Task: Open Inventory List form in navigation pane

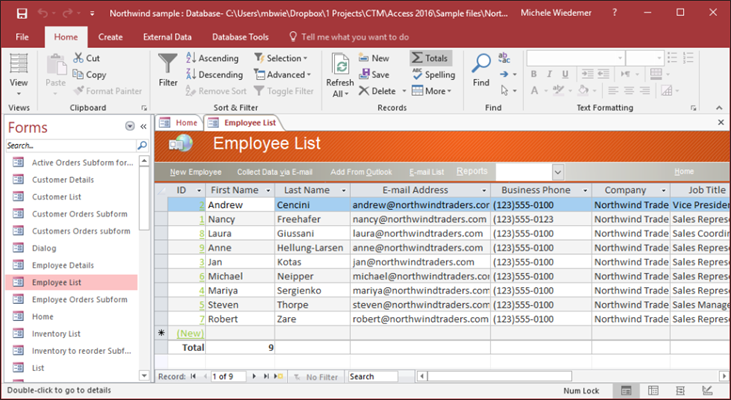Action: (x=56, y=333)
